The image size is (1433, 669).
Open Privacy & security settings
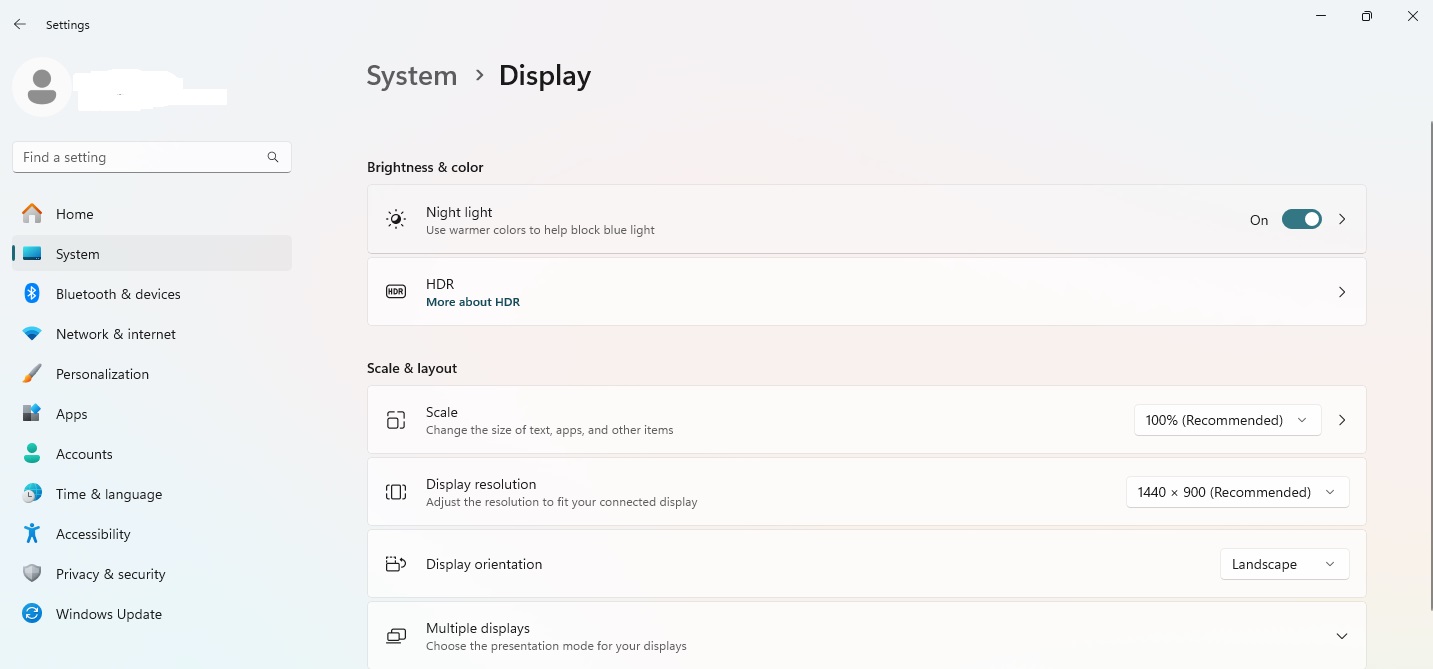pos(152,574)
